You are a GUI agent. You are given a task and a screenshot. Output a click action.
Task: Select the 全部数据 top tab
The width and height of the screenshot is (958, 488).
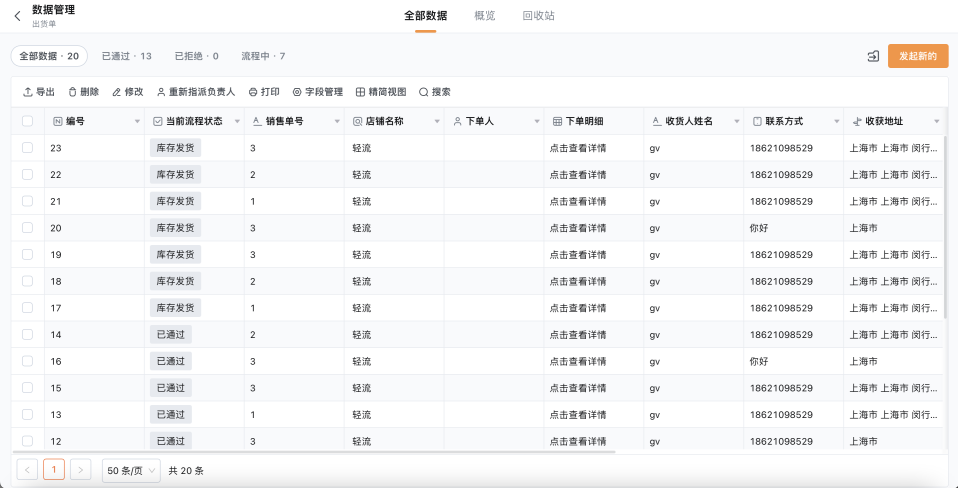(425, 16)
